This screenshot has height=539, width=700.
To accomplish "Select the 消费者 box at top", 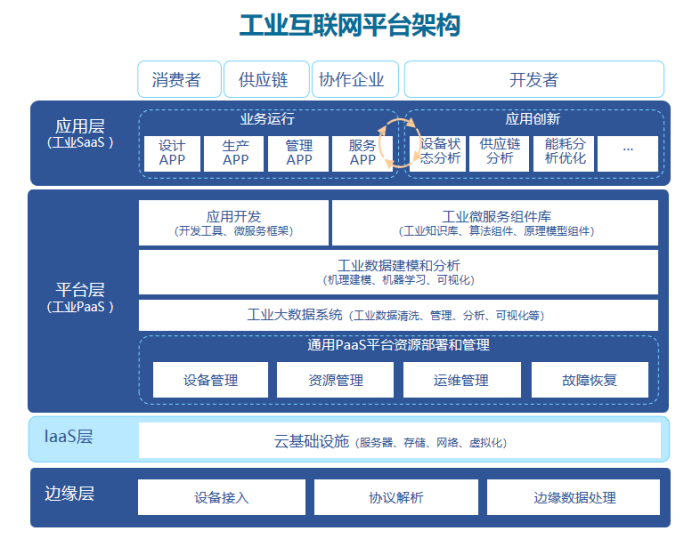I will pos(176,80).
